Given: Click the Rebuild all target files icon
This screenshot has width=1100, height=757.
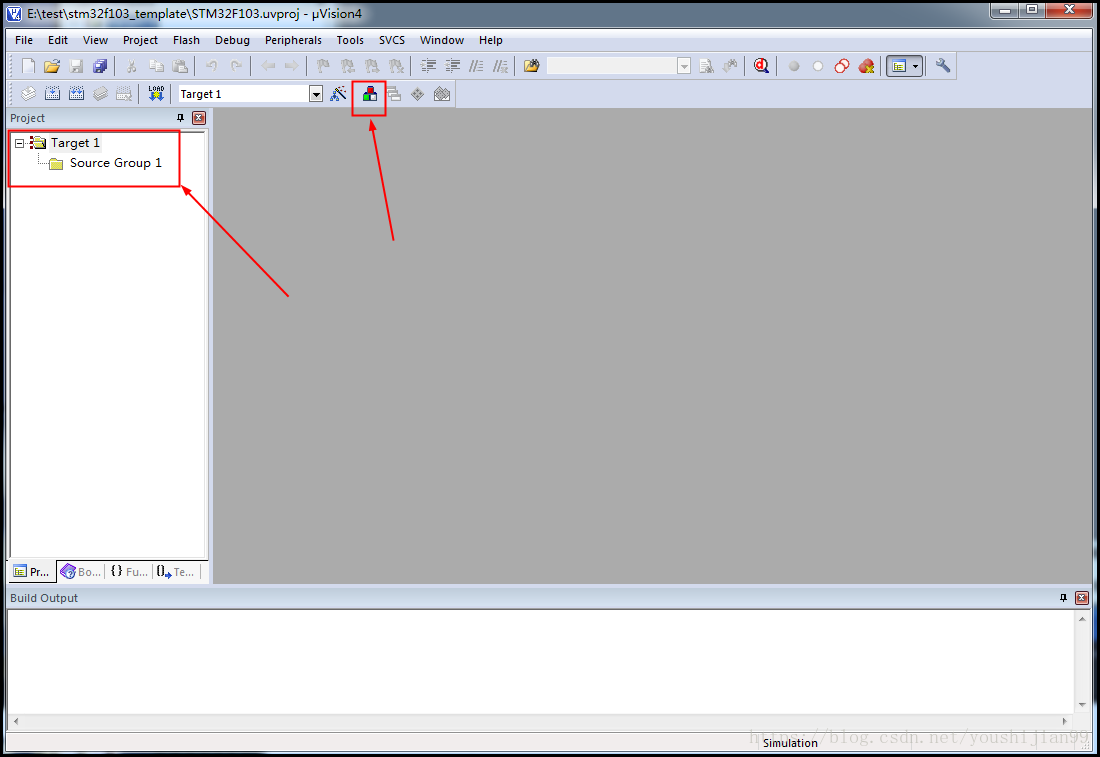Looking at the screenshot, I should click(76, 93).
